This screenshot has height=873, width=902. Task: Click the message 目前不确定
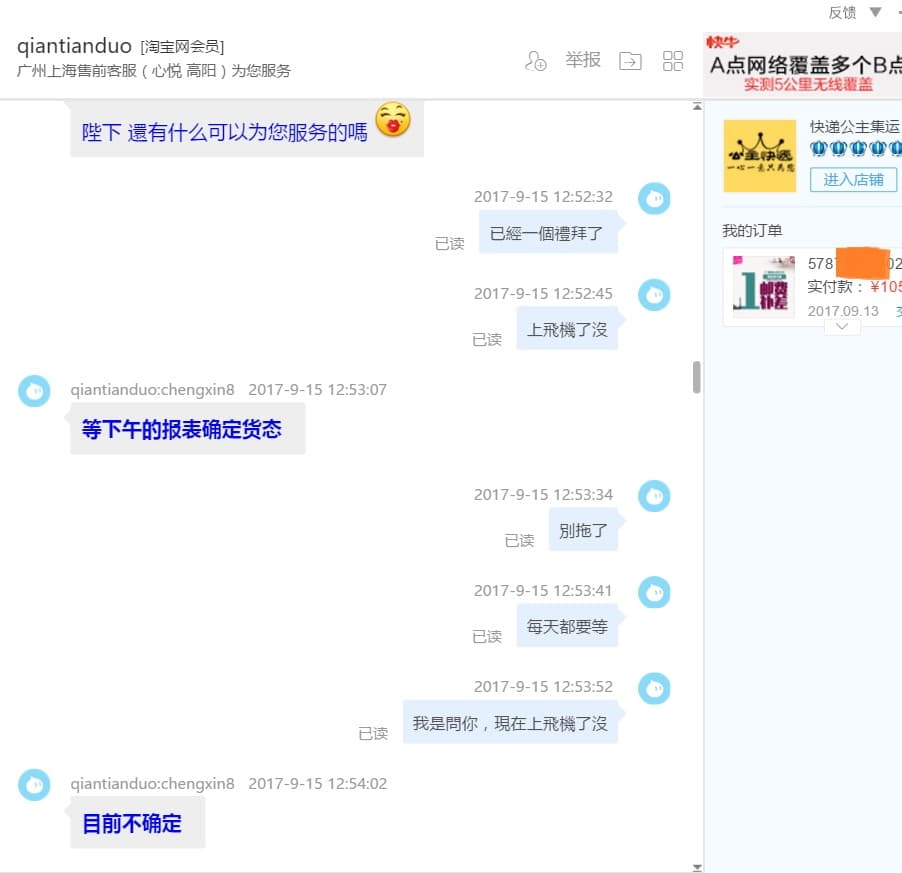[137, 823]
